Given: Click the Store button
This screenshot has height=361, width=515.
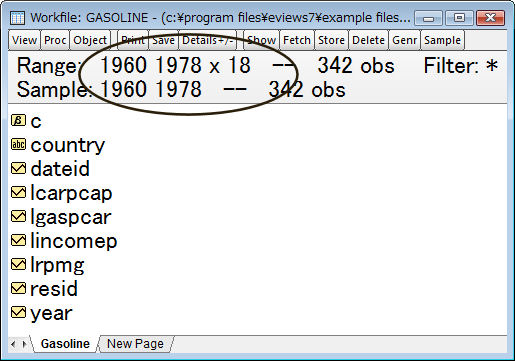Looking at the screenshot, I should [x=331, y=40].
